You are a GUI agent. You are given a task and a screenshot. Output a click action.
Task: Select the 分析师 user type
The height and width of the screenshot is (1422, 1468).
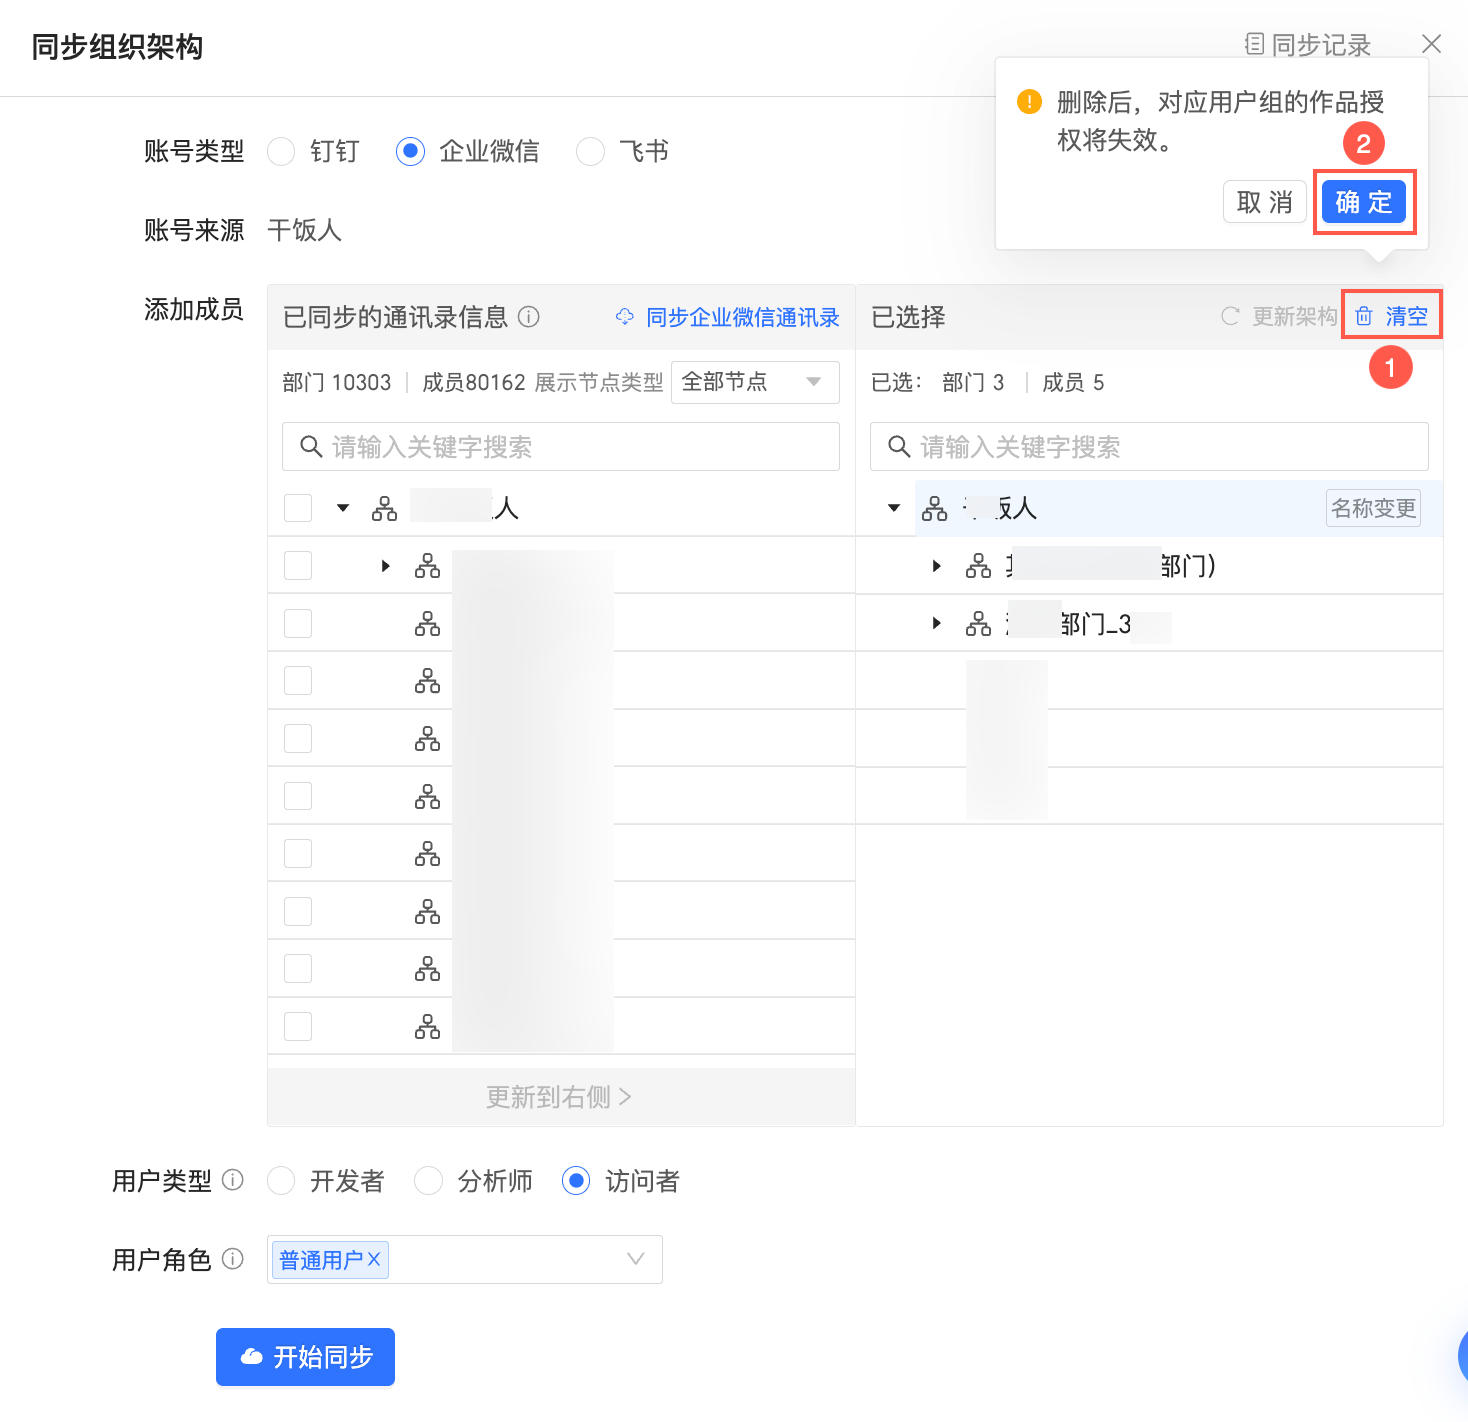coord(428,1181)
